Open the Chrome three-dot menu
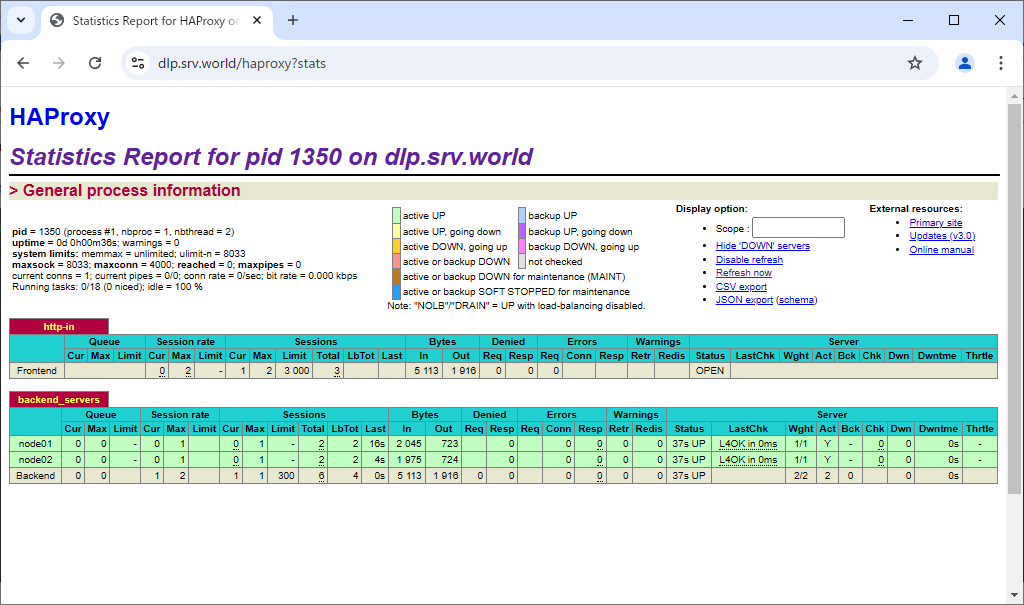Image resolution: width=1024 pixels, height=605 pixels. [x=1000, y=63]
